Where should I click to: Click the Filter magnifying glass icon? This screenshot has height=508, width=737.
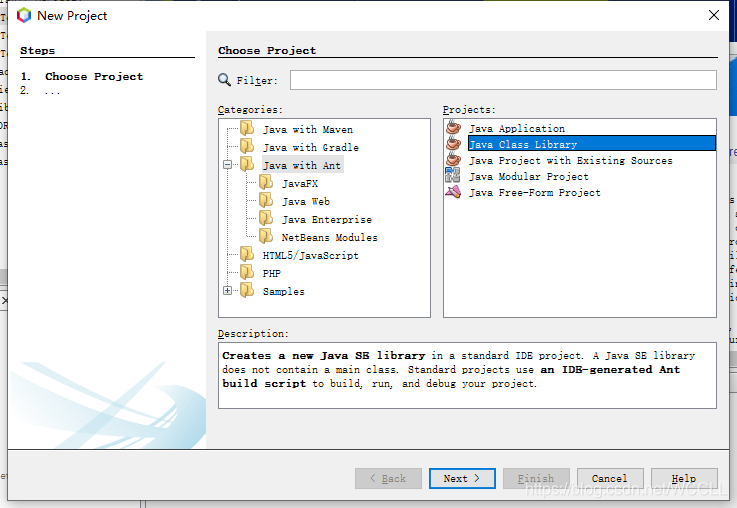(x=224, y=79)
